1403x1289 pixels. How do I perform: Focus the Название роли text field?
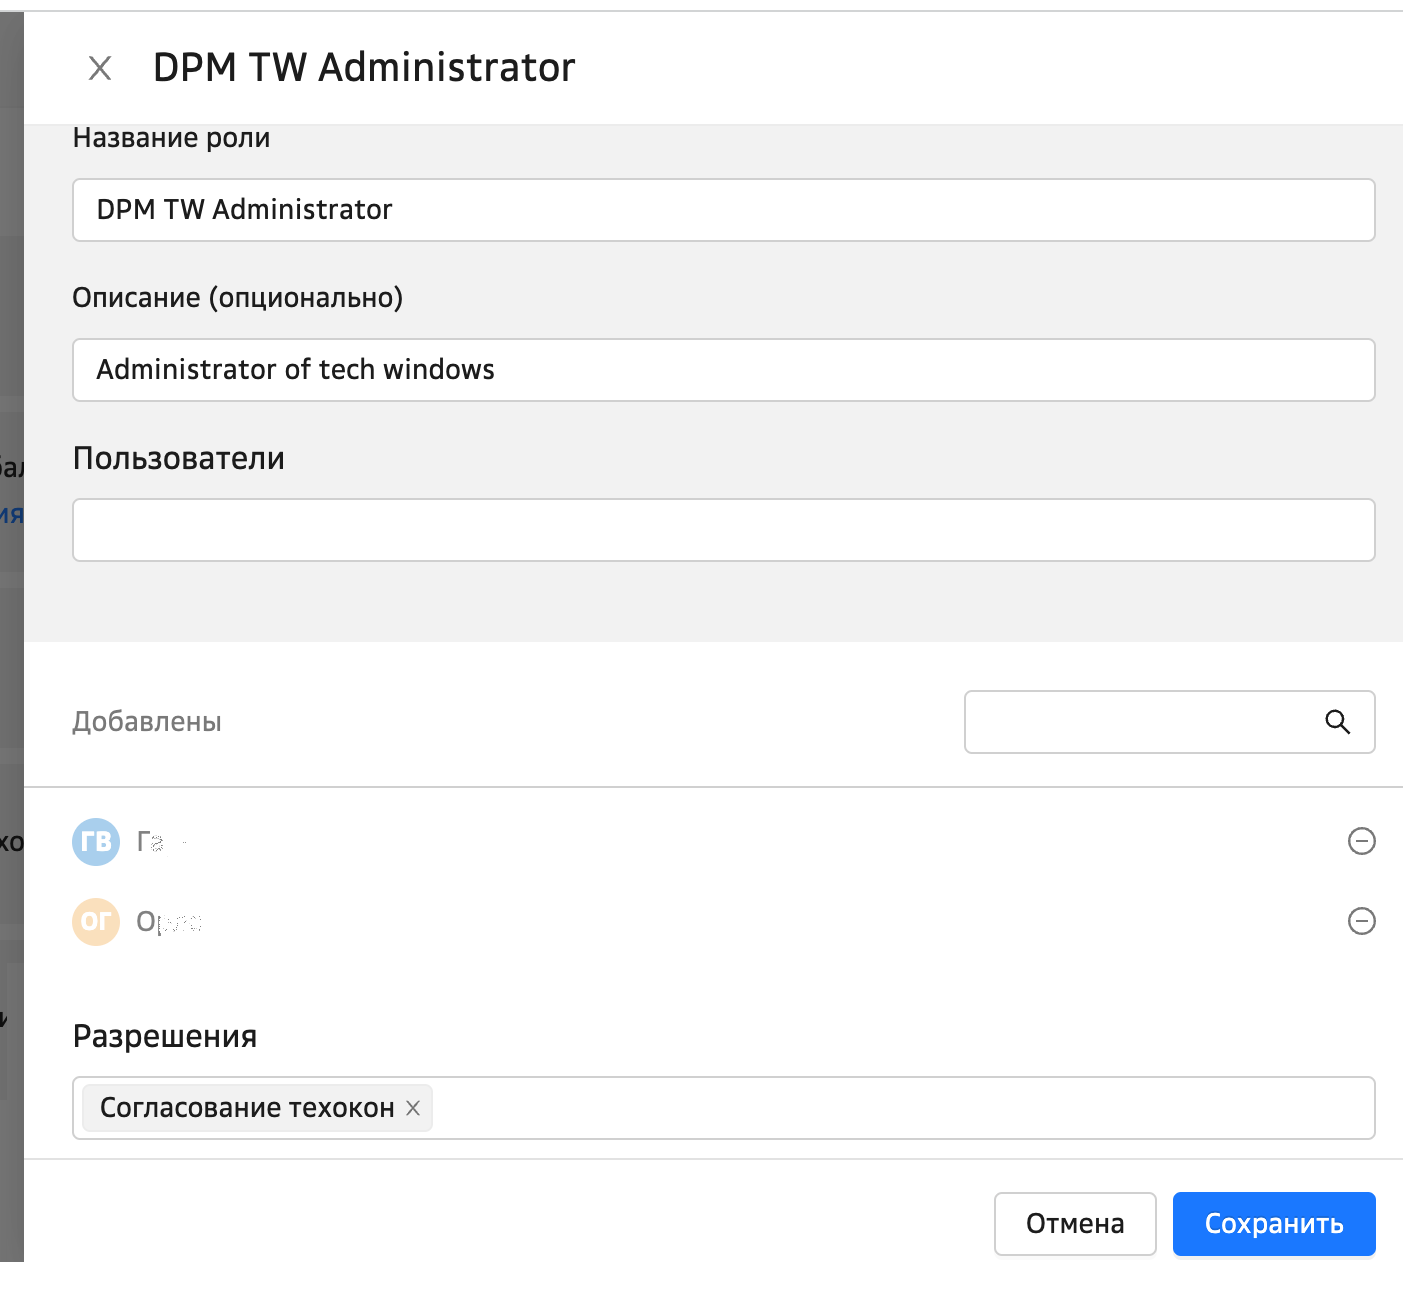(723, 210)
